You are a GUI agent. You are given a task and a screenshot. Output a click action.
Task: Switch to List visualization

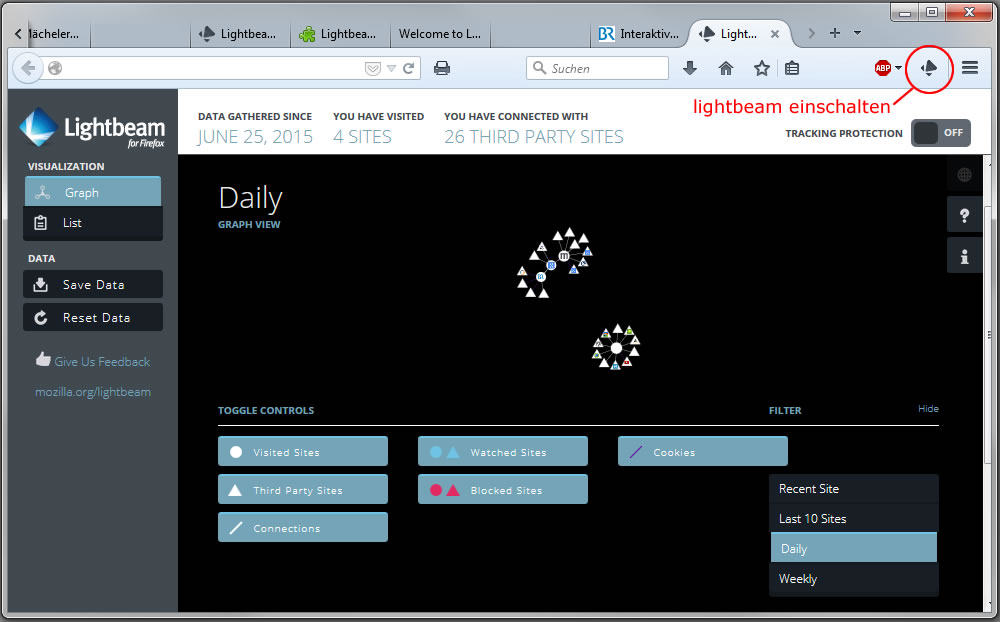click(92, 223)
